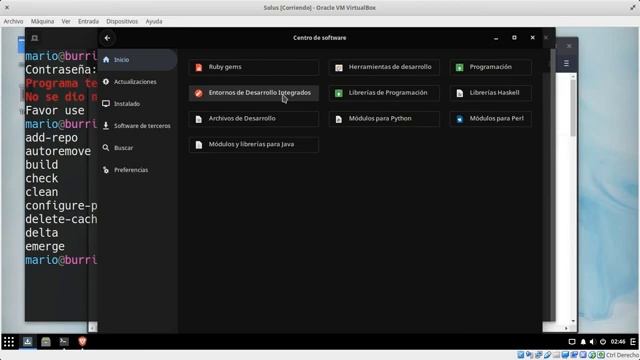This screenshot has width=640, height=360.
Task: Click the file manager taskbar icon
Action: (46, 342)
